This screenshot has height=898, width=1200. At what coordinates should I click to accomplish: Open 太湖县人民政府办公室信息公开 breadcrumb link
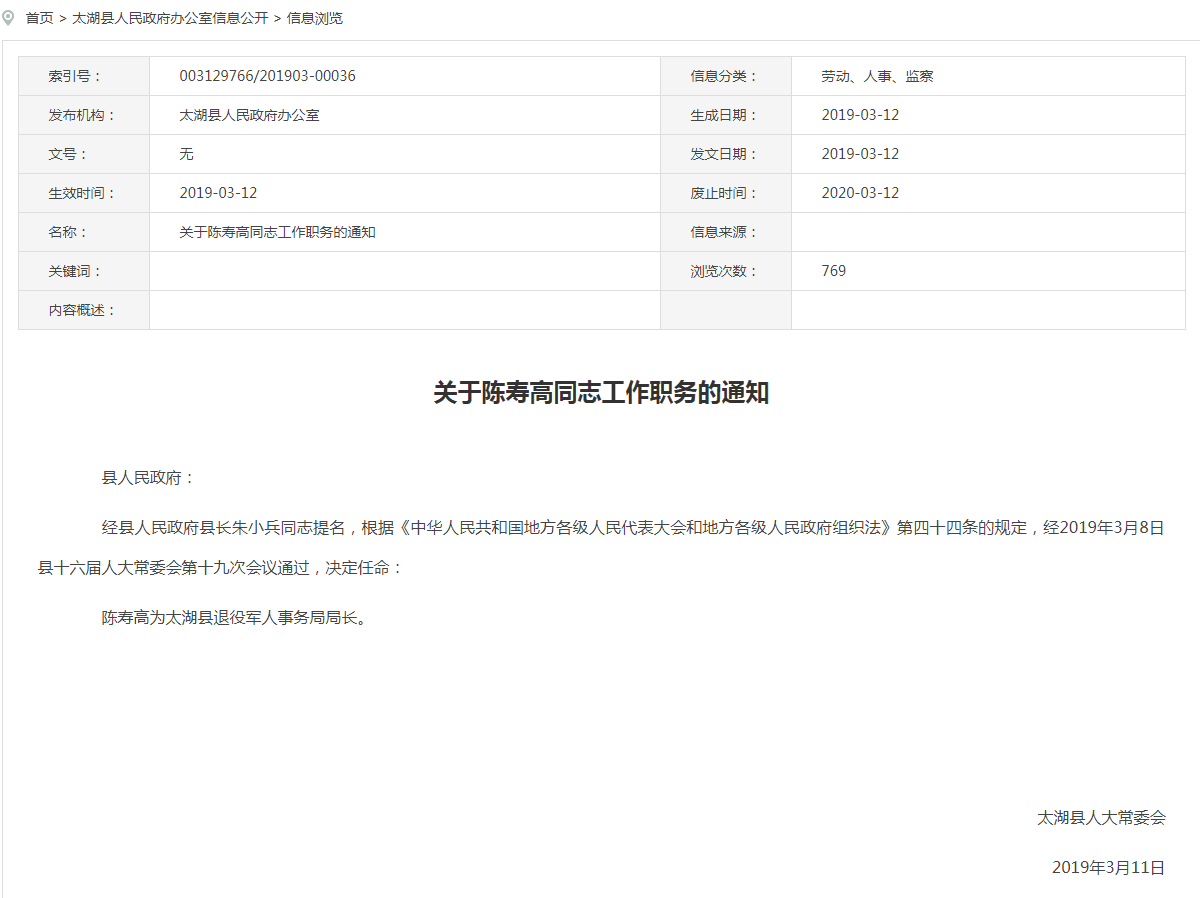(170, 18)
